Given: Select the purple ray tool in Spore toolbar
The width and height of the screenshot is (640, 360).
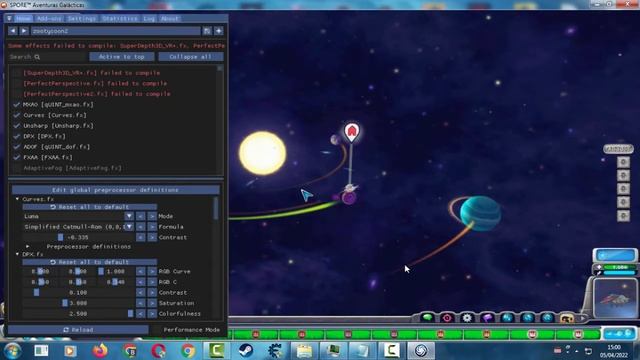Looking at the screenshot, I should point(487,318).
